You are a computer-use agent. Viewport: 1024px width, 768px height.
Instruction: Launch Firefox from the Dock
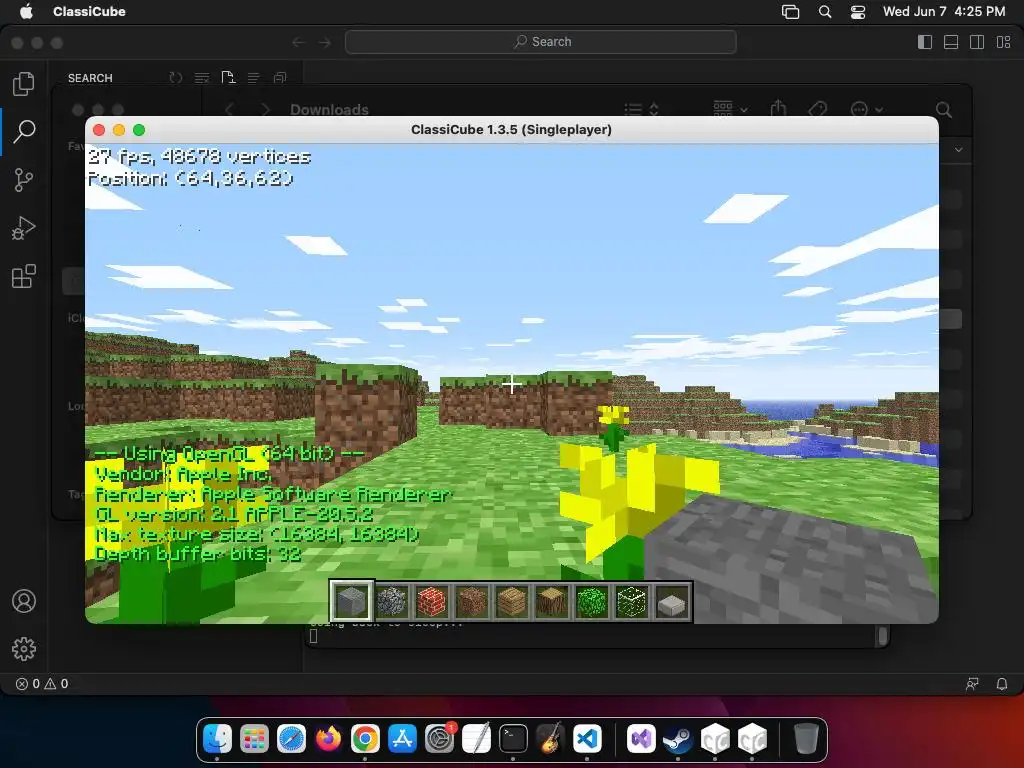coord(328,739)
